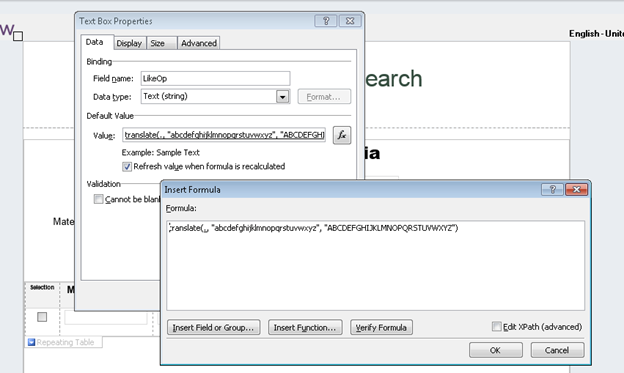Click the Field name input box
This screenshot has height=373, width=624.
[215, 78]
